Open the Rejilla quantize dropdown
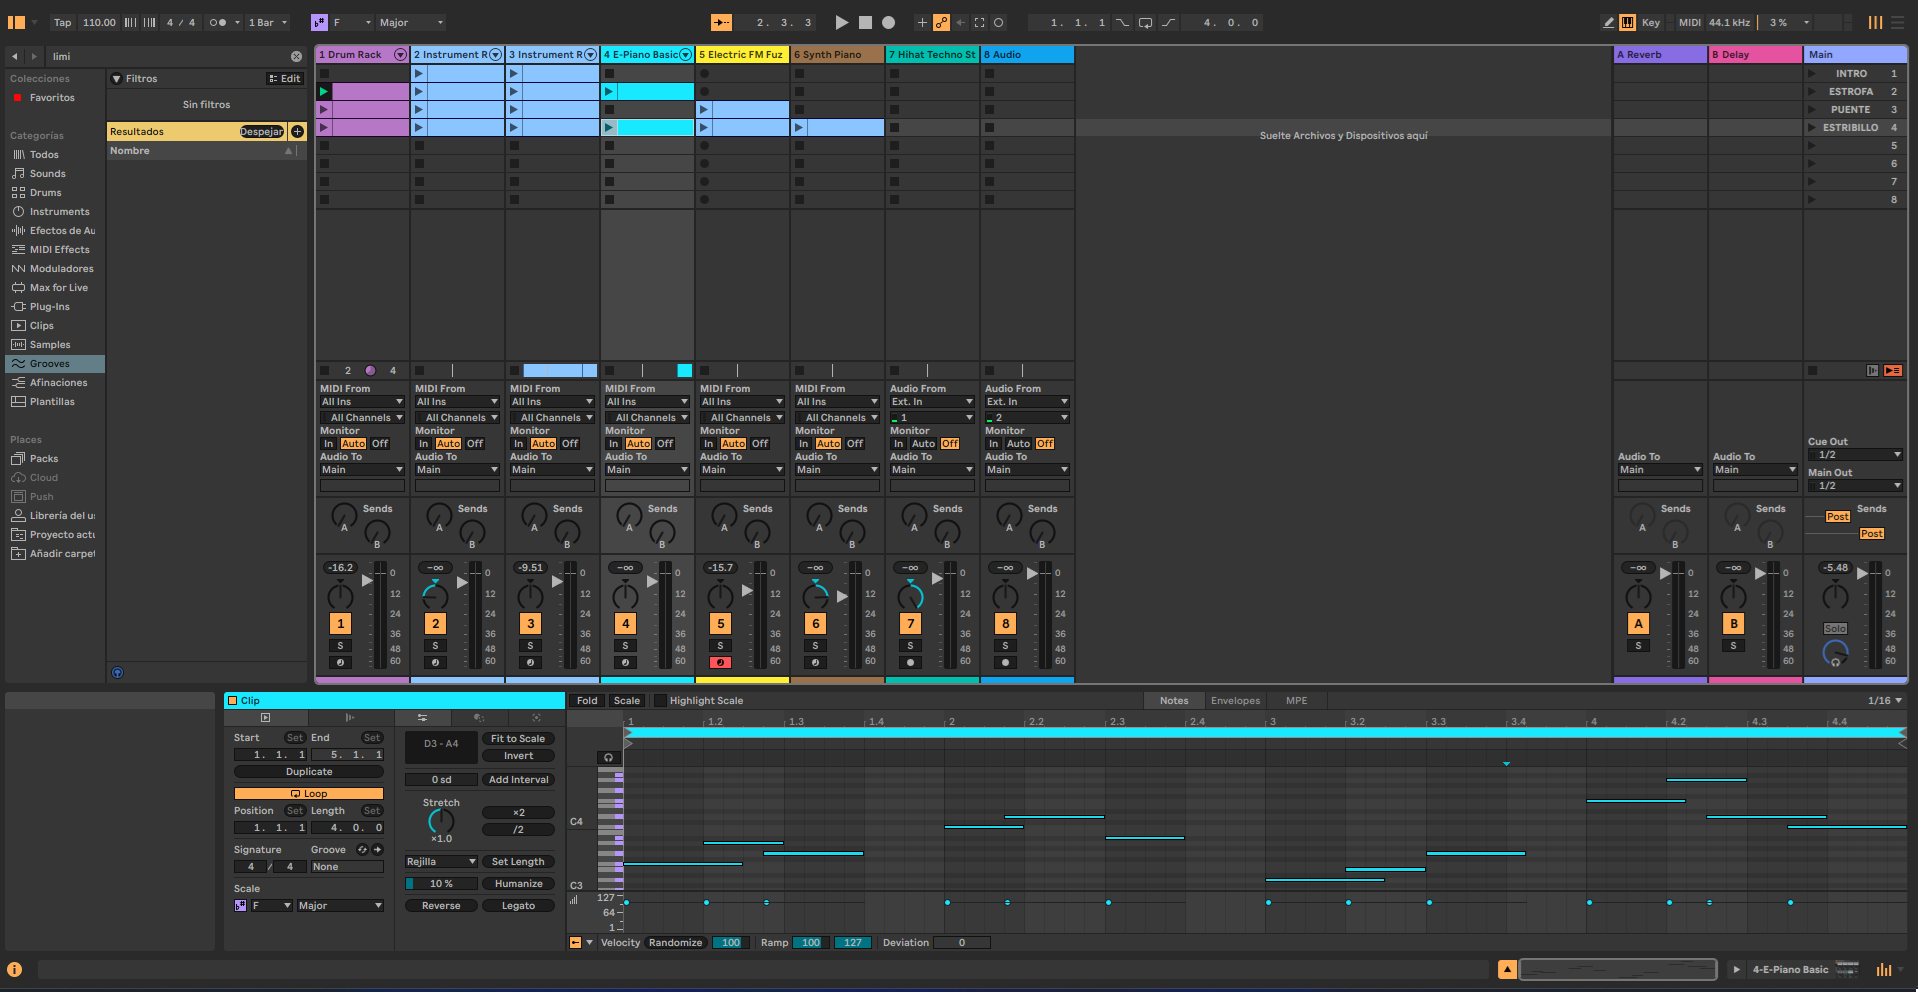 click(x=441, y=862)
